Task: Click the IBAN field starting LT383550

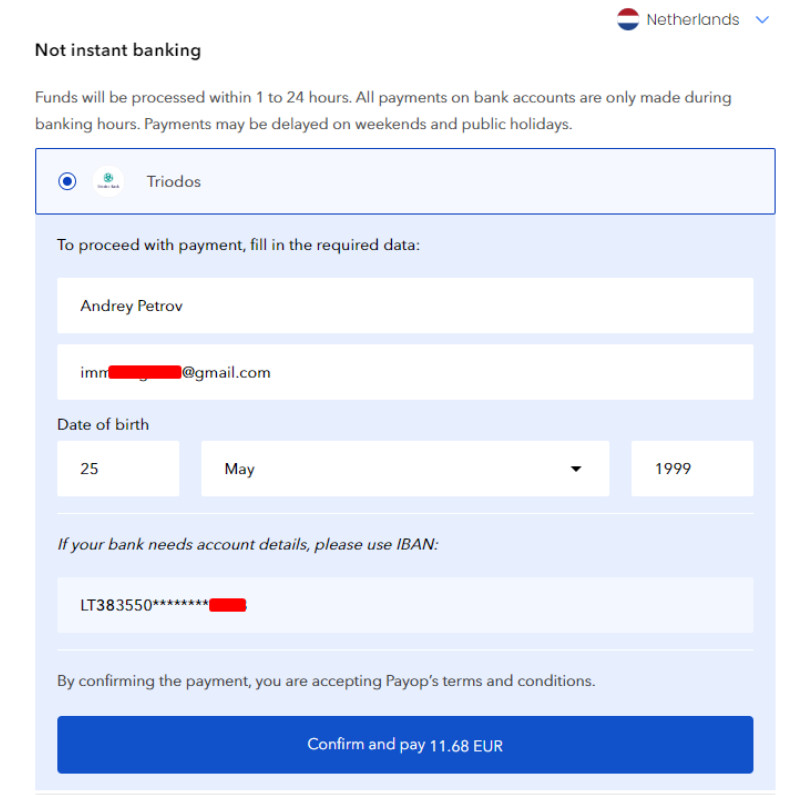Action: point(405,605)
